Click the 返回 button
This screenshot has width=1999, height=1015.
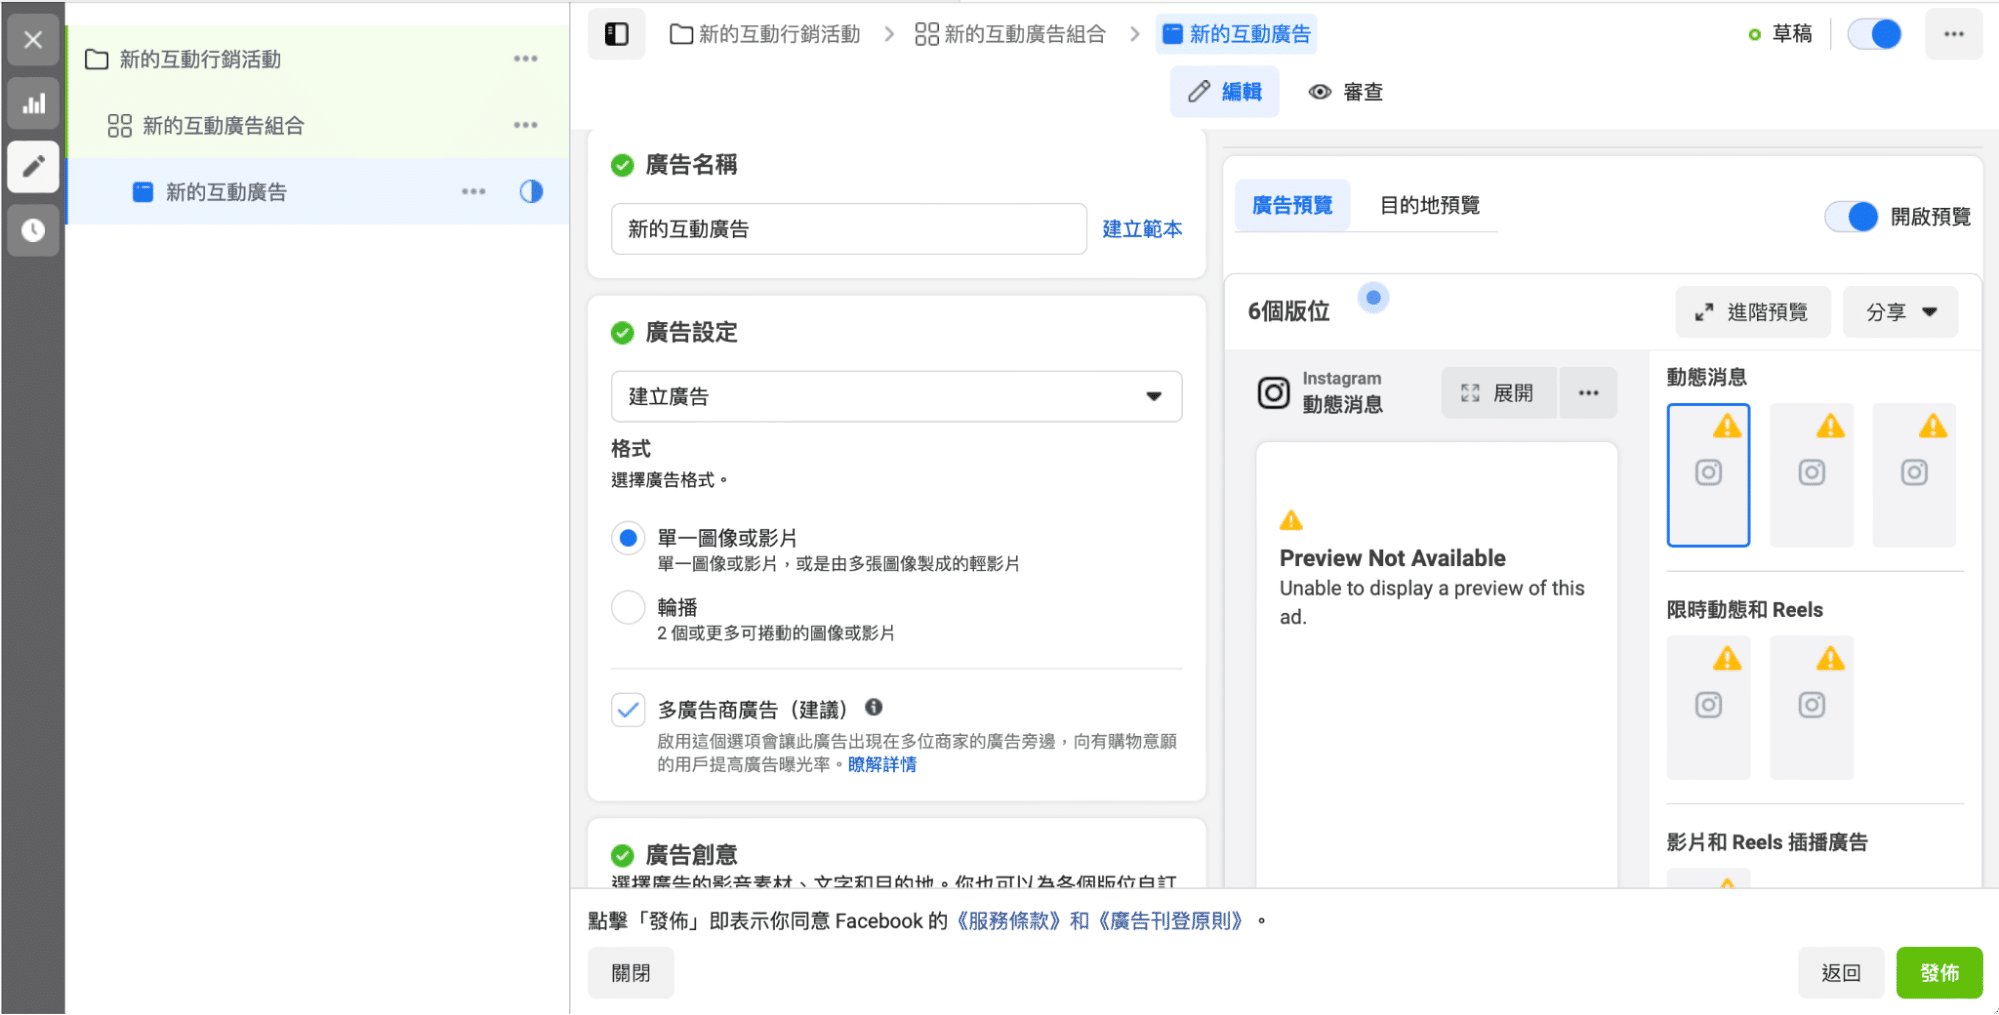1841,973
